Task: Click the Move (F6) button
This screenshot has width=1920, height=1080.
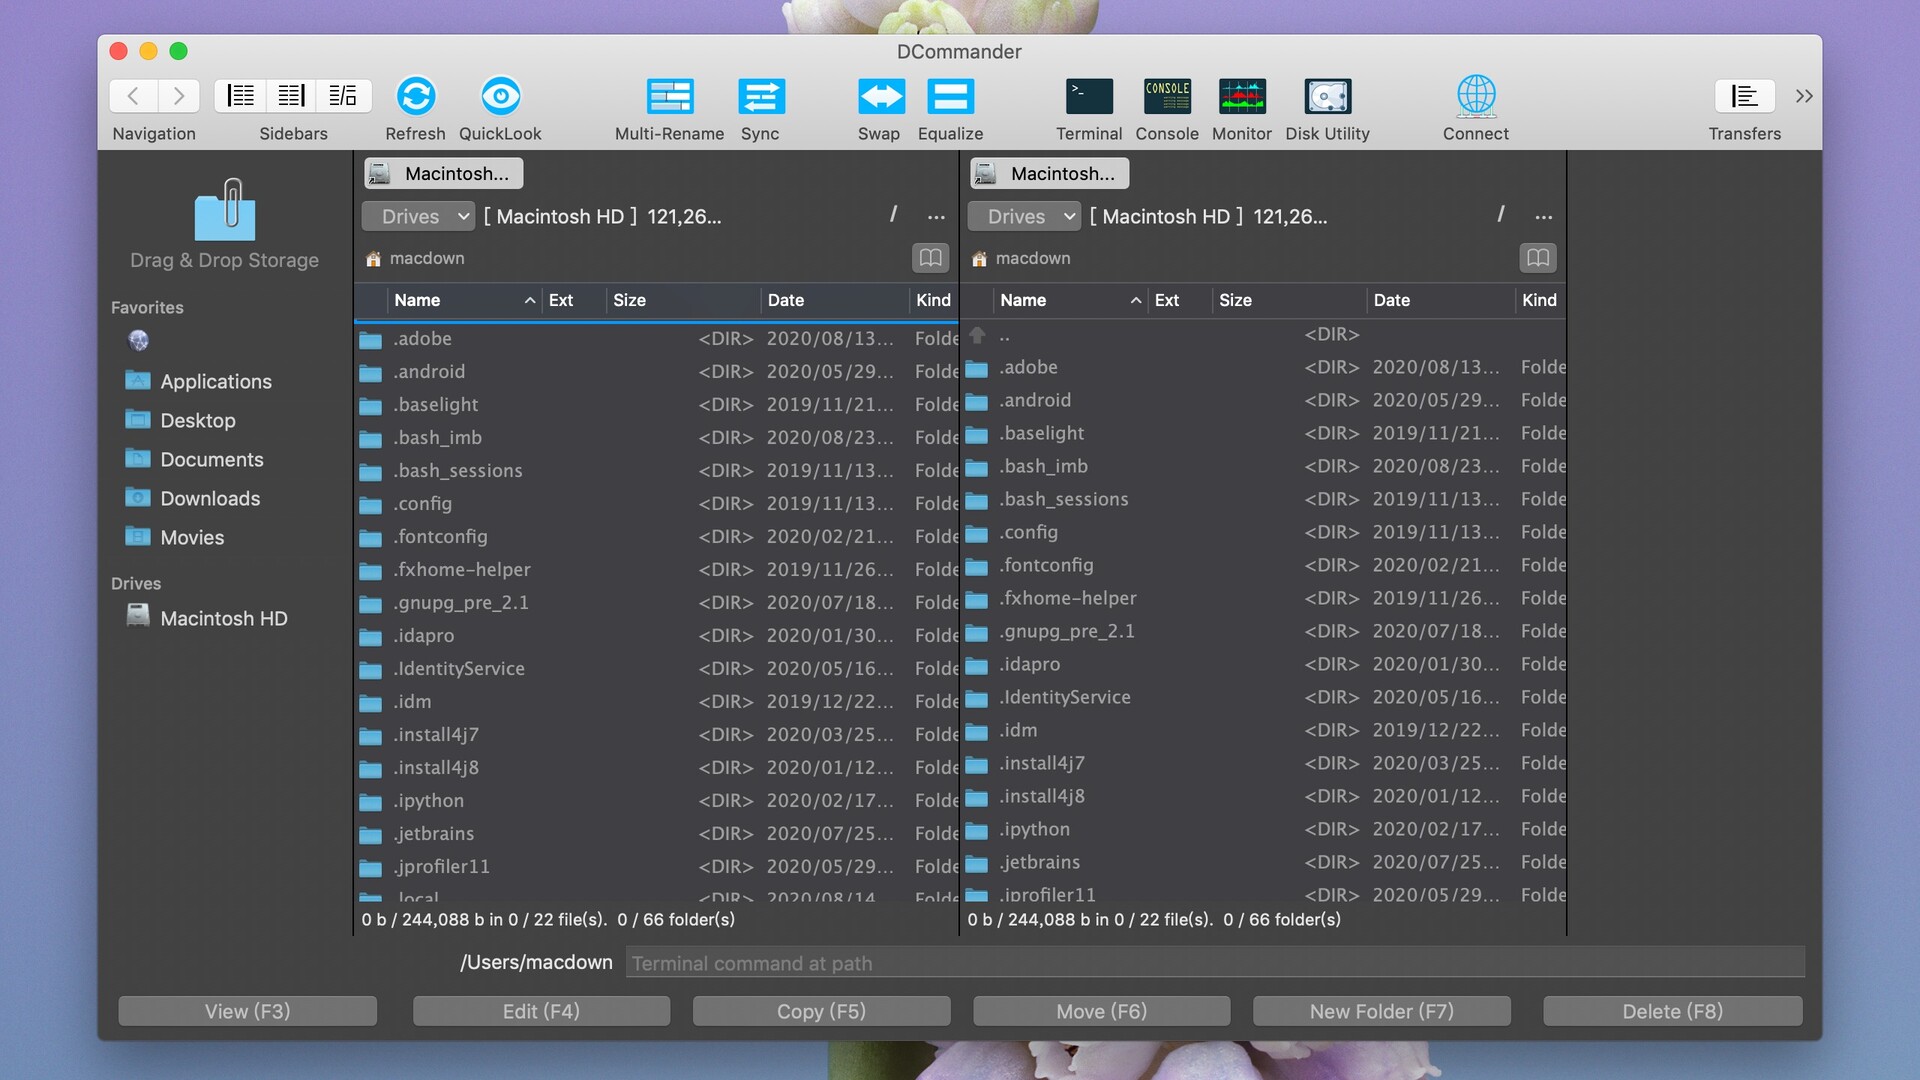Action: click(x=1101, y=1011)
